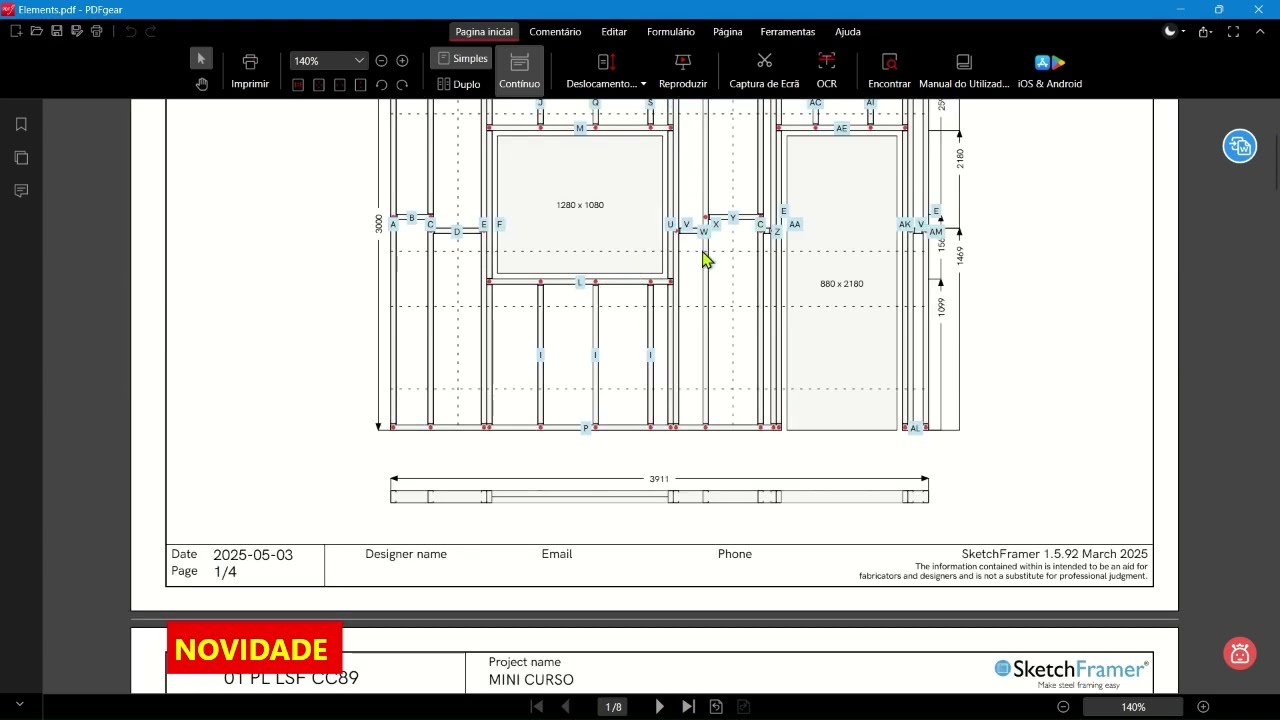The width and height of the screenshot is (1280, 720).
Task: Zoom out with the bottom bar minus button
Action: click(1063, 707)
